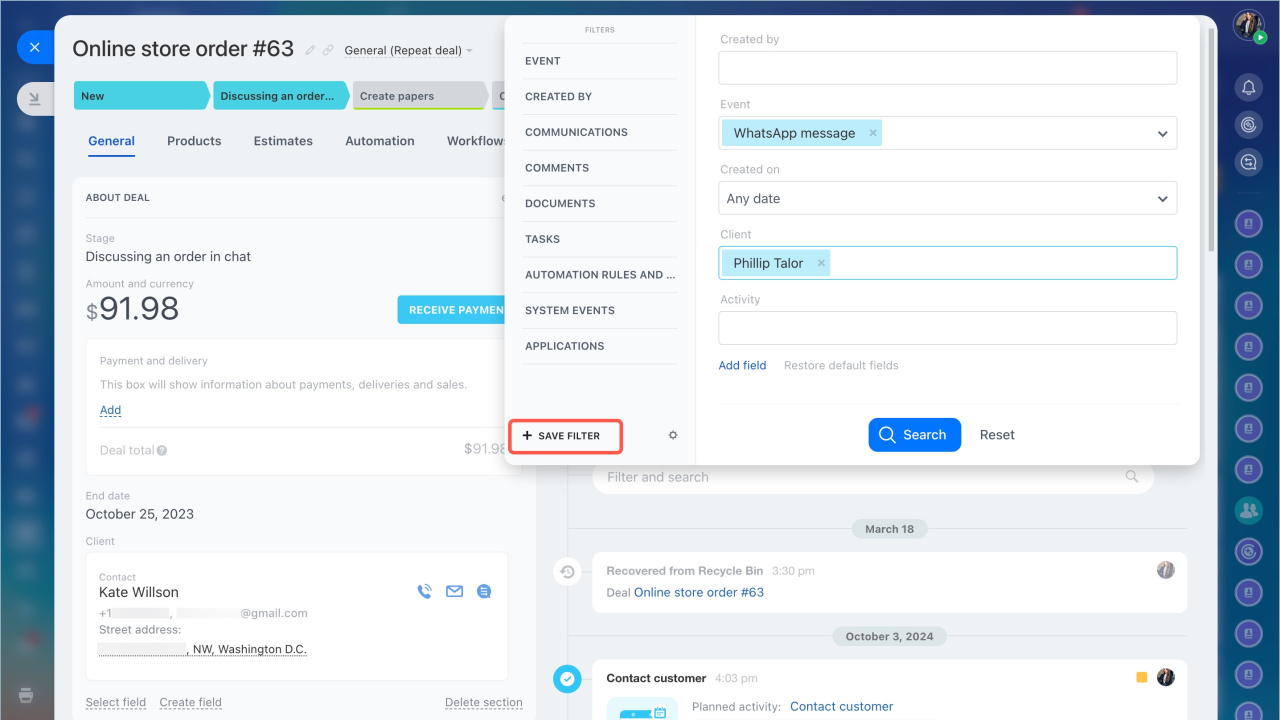Click the filter settings gear icon

click(673, 435)
